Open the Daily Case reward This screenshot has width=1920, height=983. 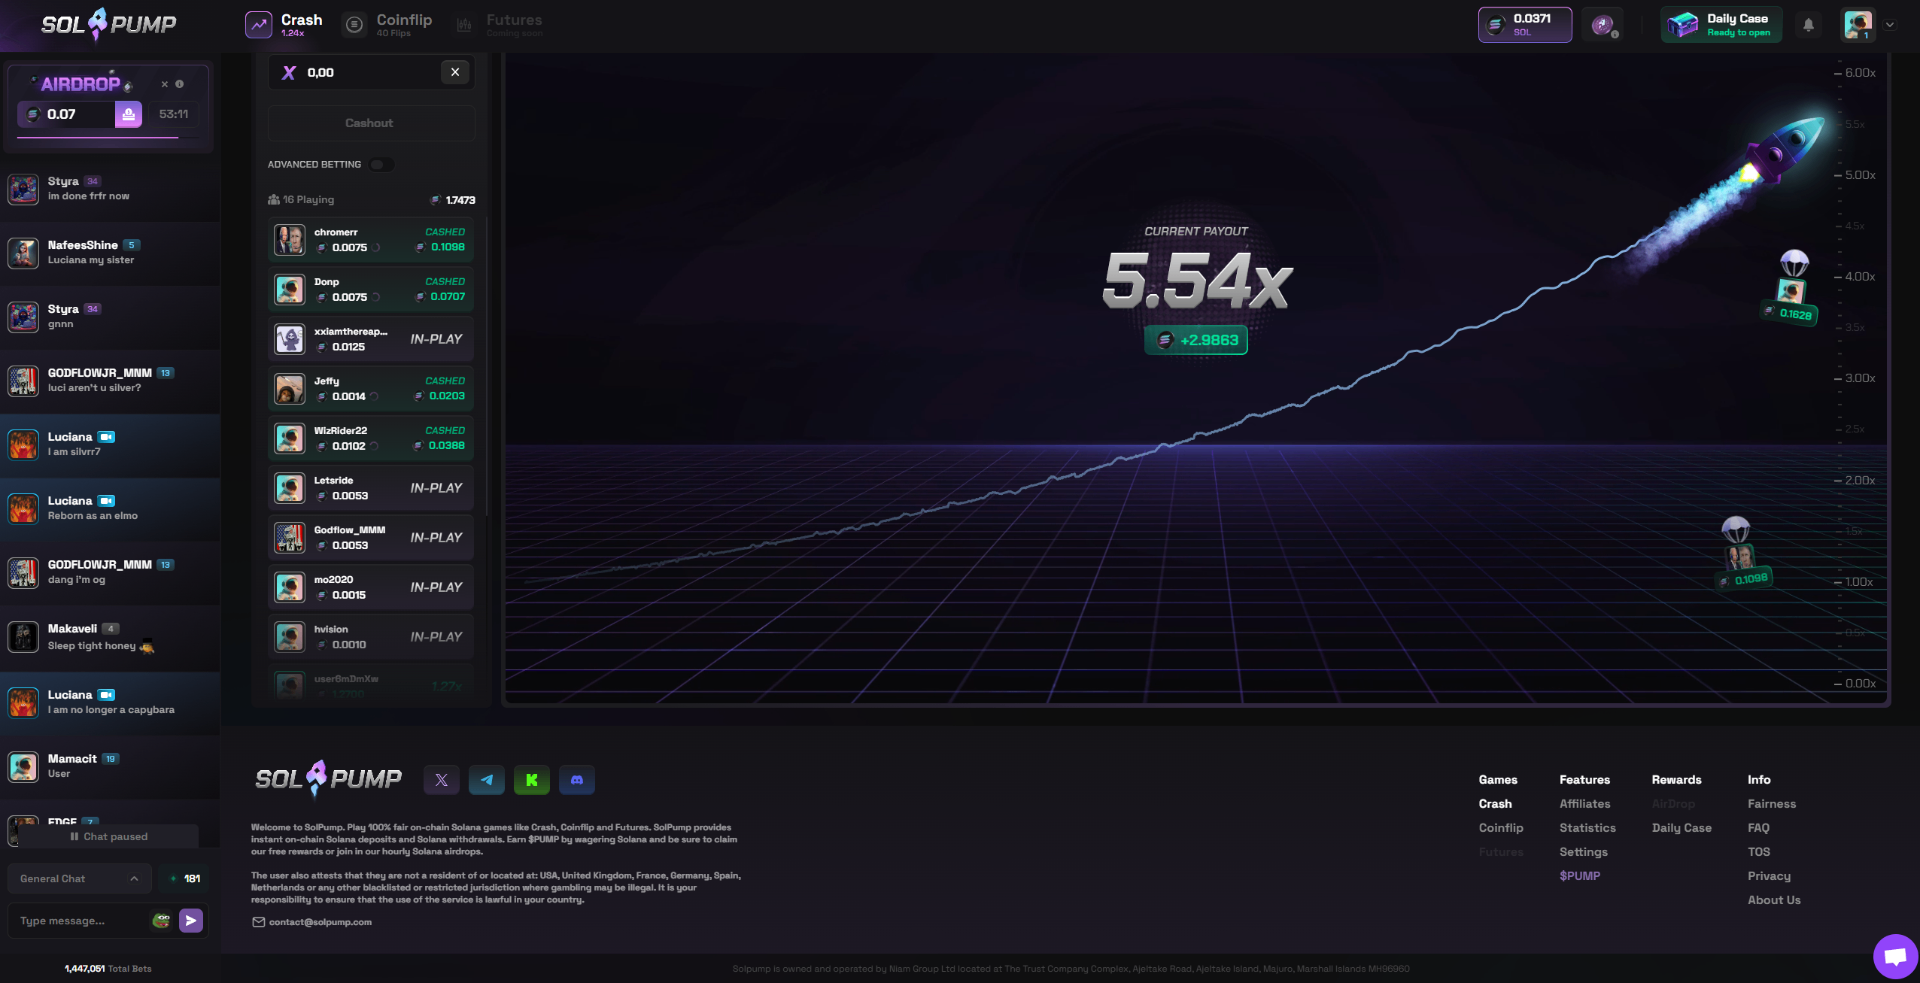click(x=1721, y=25)
